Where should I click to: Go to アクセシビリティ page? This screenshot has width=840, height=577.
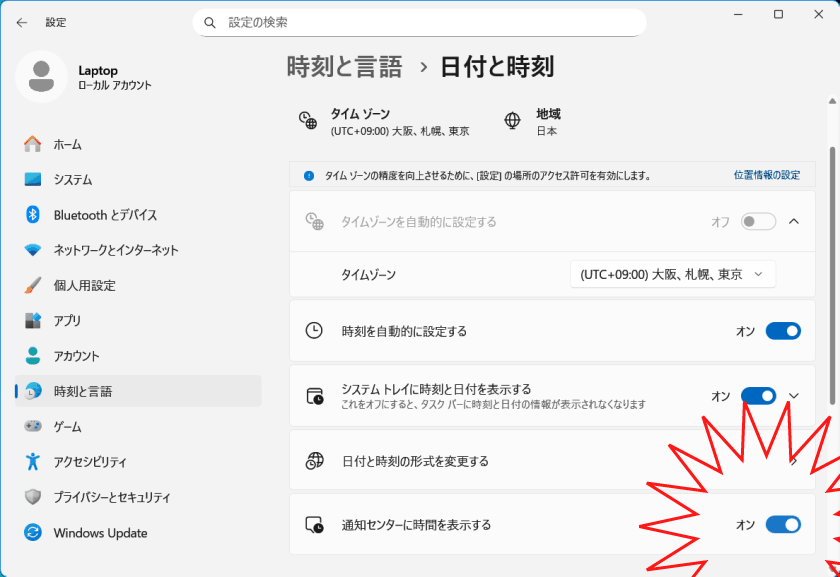[138, 461]
